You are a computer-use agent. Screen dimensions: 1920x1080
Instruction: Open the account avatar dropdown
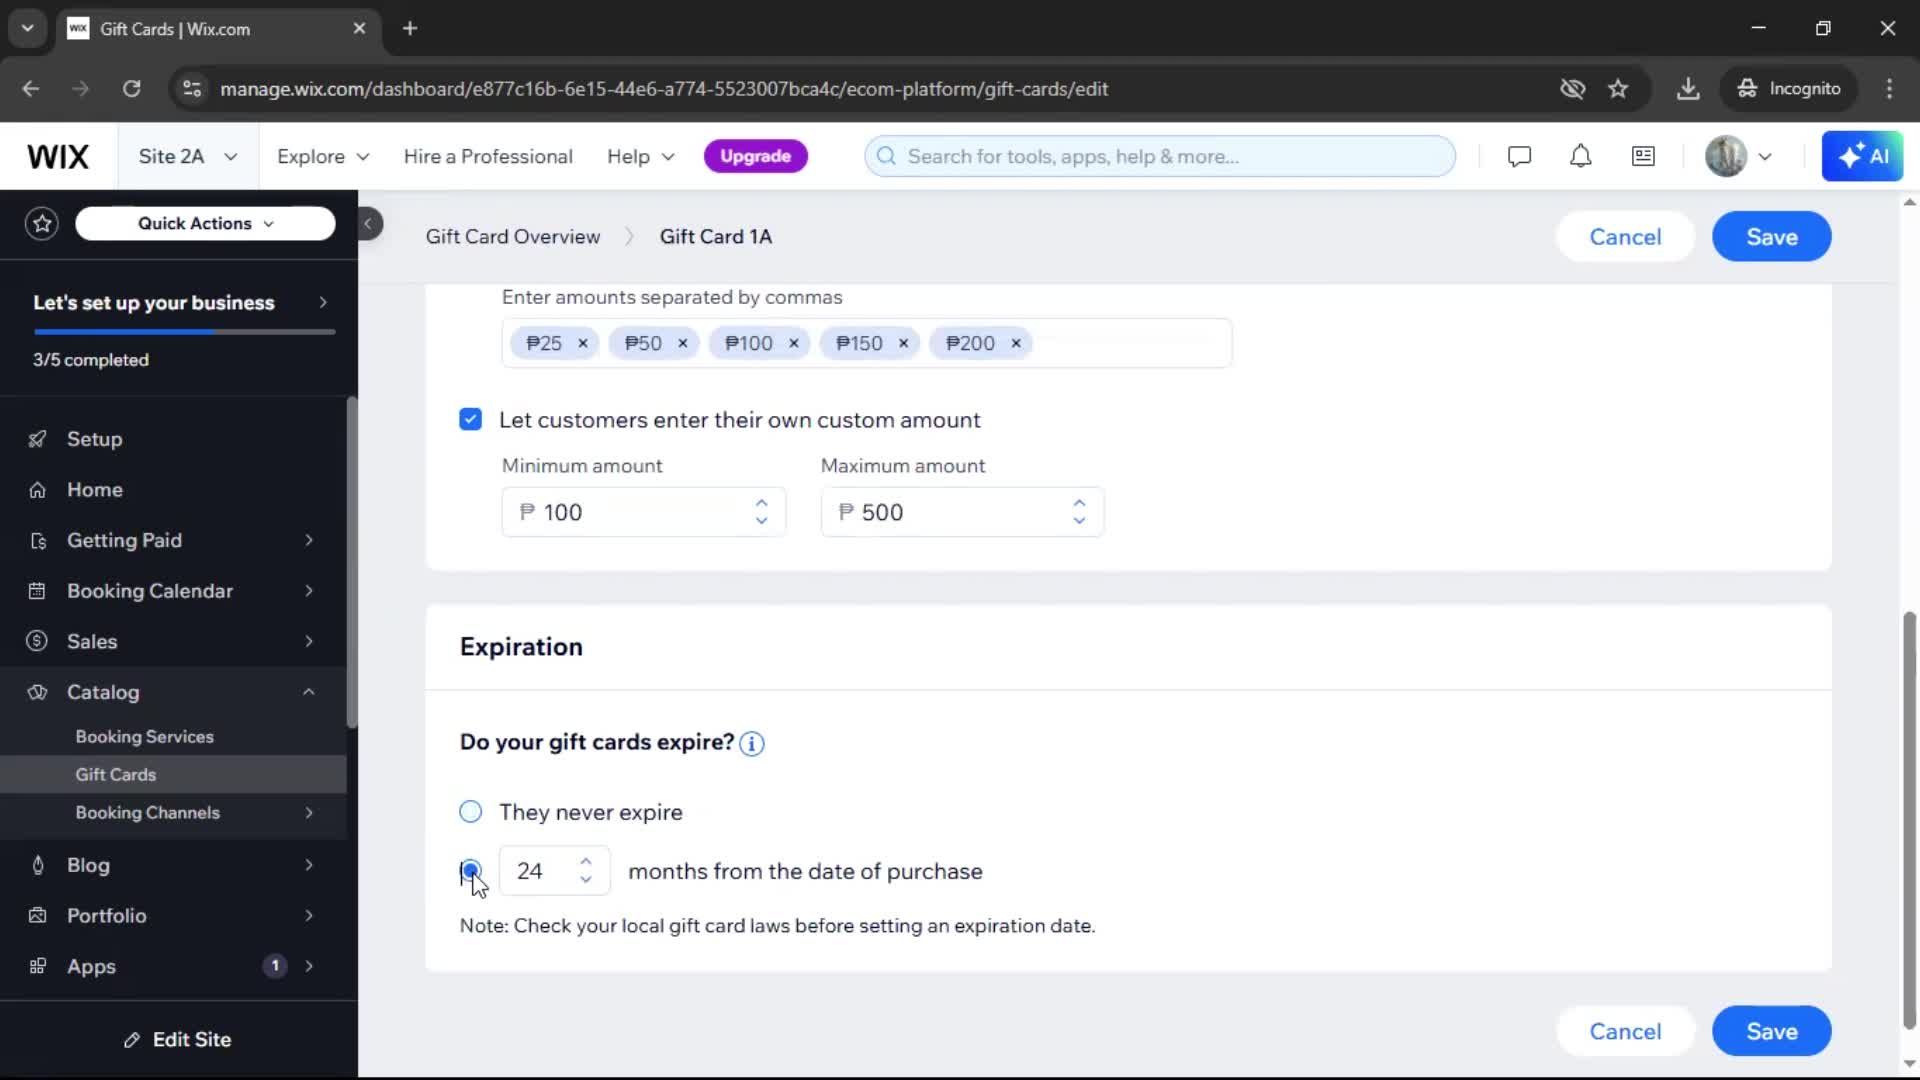[1740, 156]
